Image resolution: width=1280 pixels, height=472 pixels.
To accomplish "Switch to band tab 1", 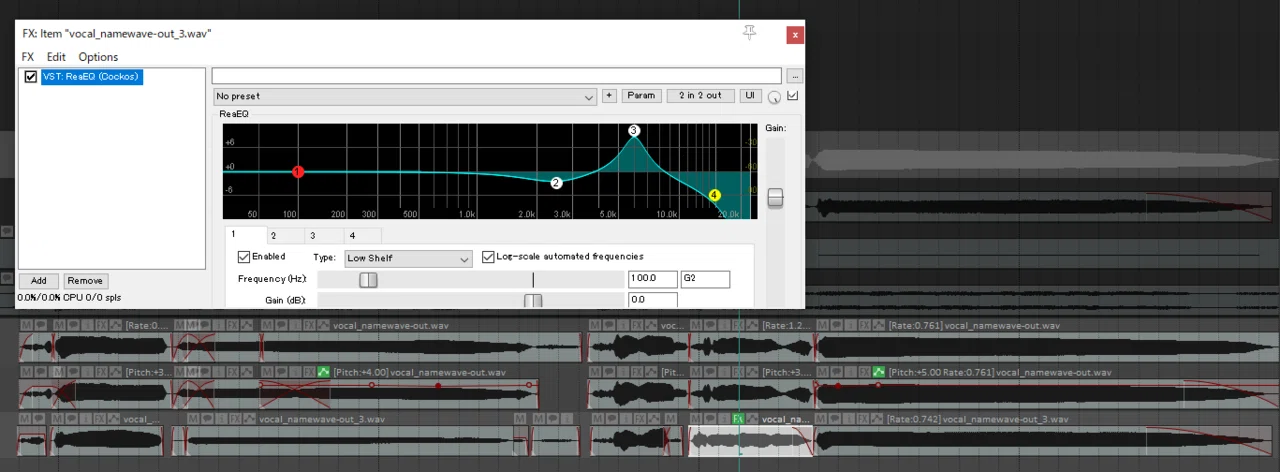I will [x=246, y=235].
